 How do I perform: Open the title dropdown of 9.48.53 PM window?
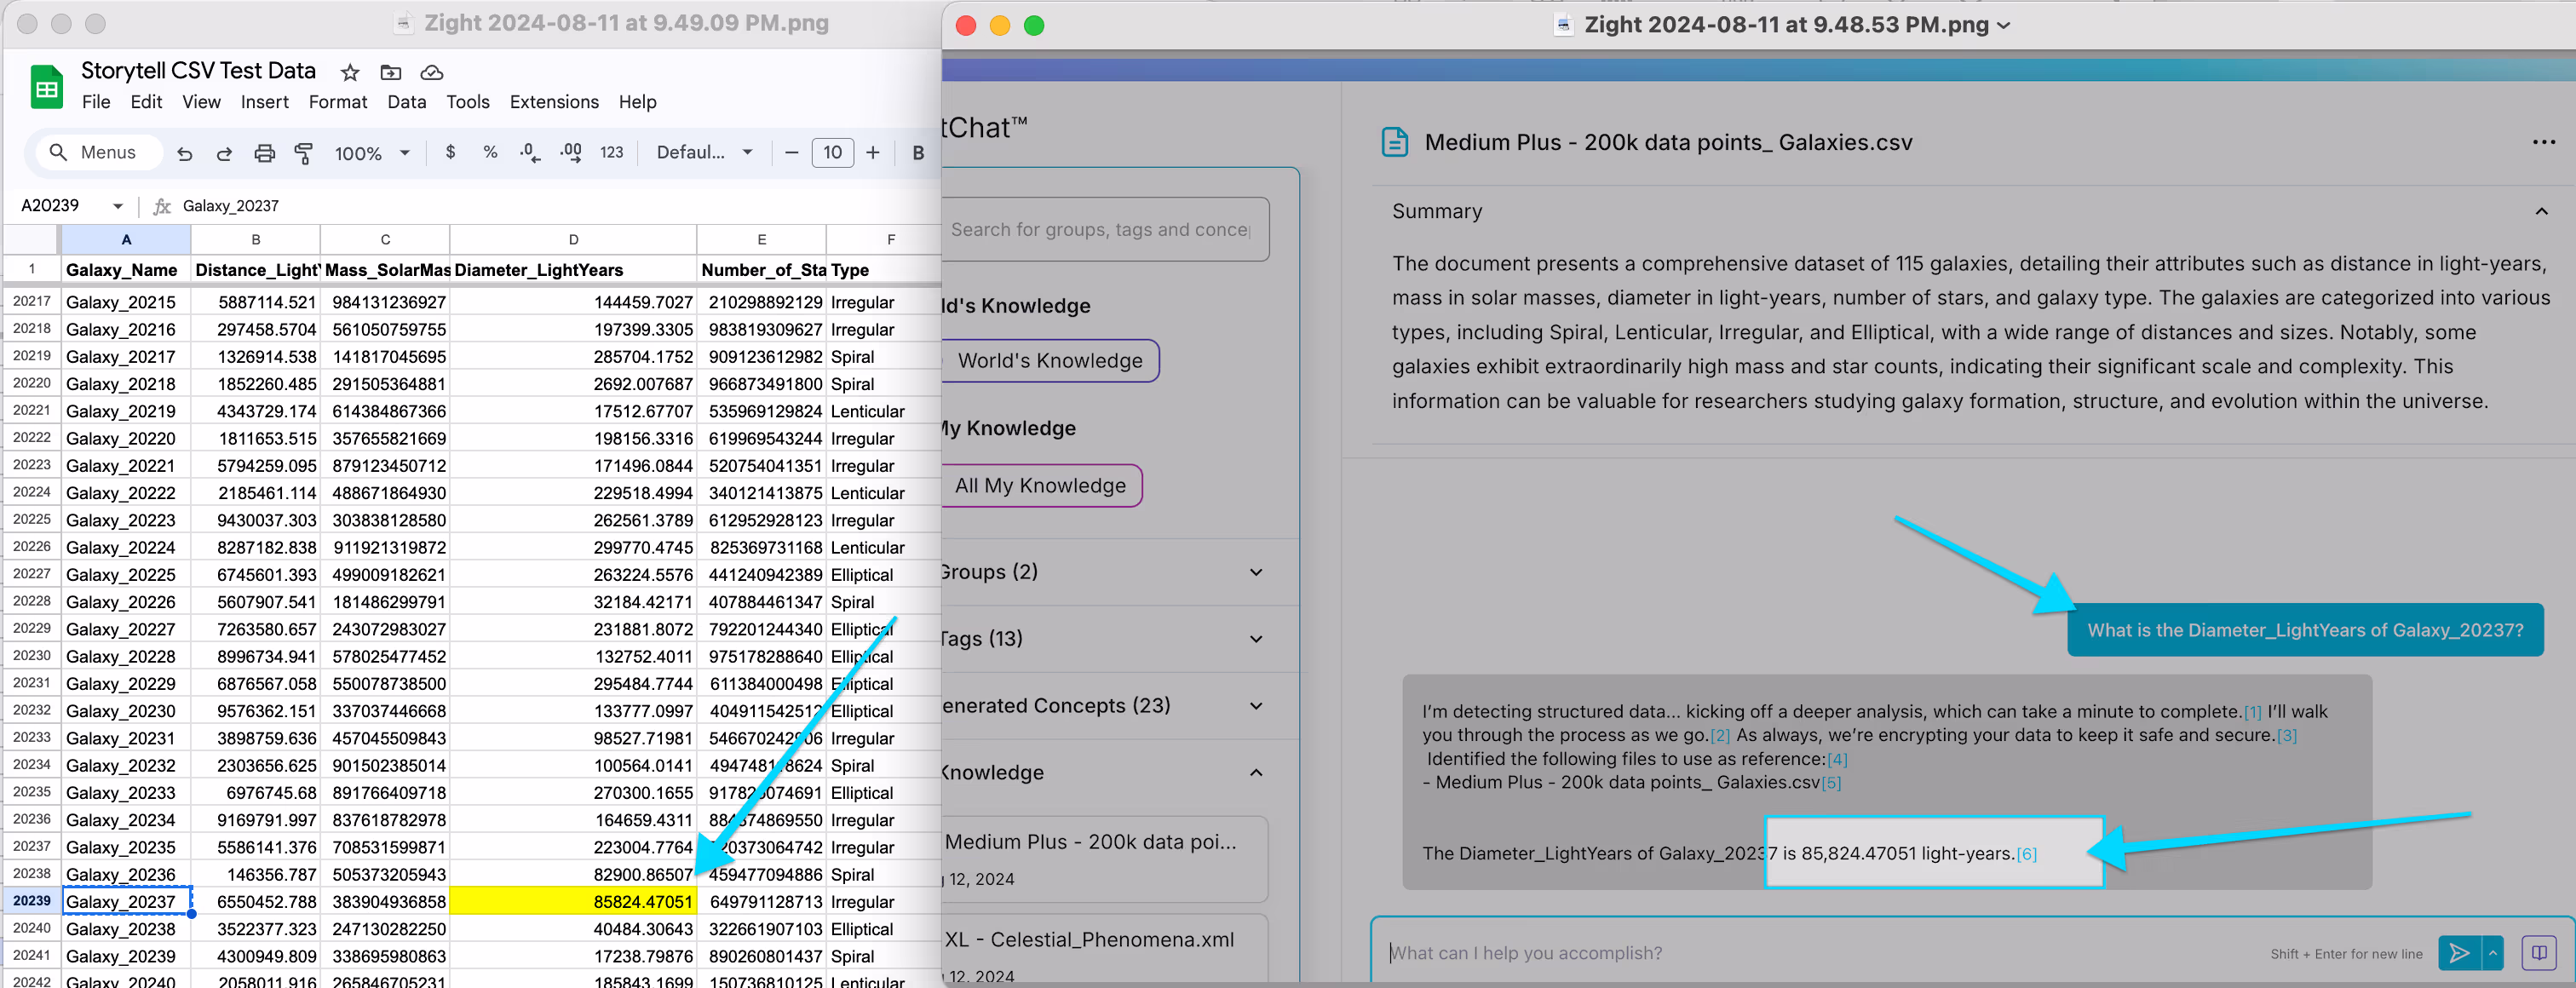pos(2003,25)
